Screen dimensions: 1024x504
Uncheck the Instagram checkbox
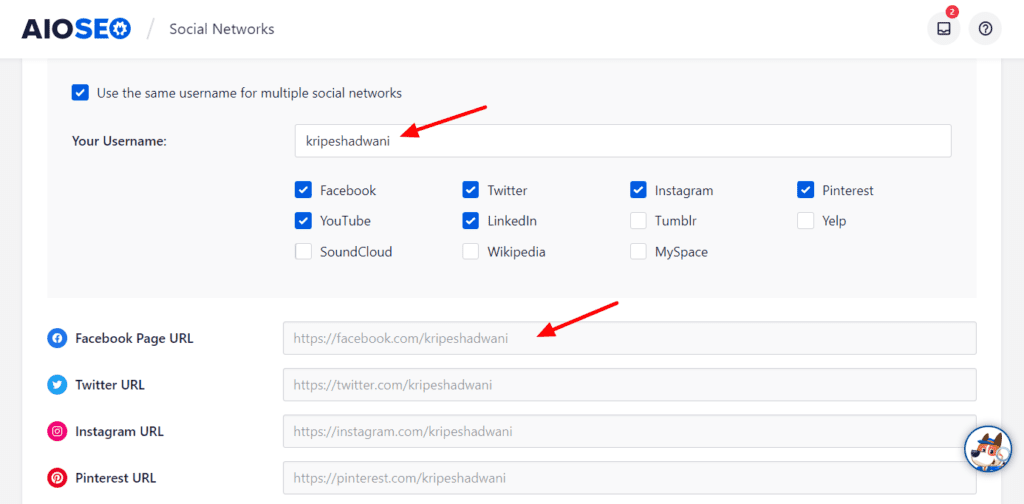(x=638, y=190)
